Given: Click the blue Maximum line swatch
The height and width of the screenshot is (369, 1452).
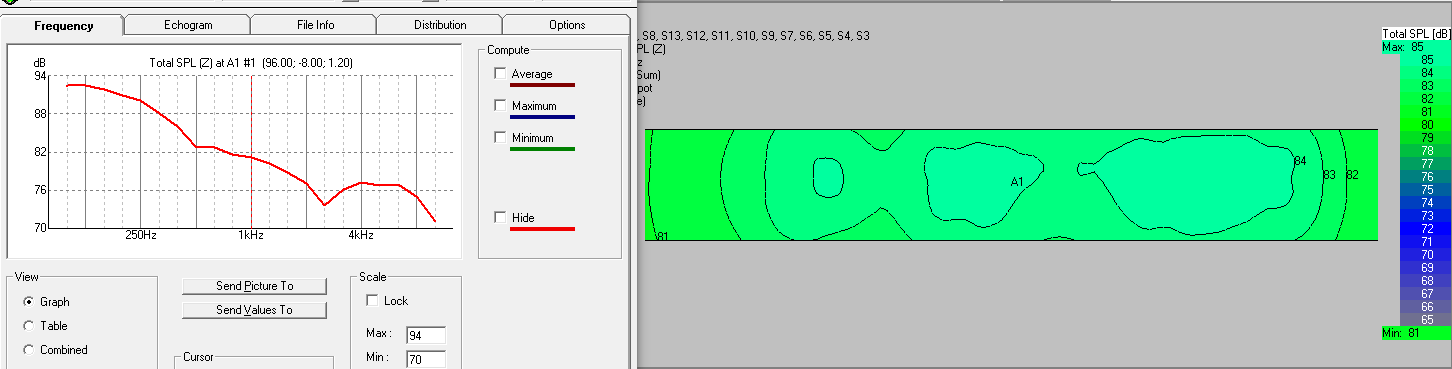Looking at the screenshot, I should [x=542, y=118].
